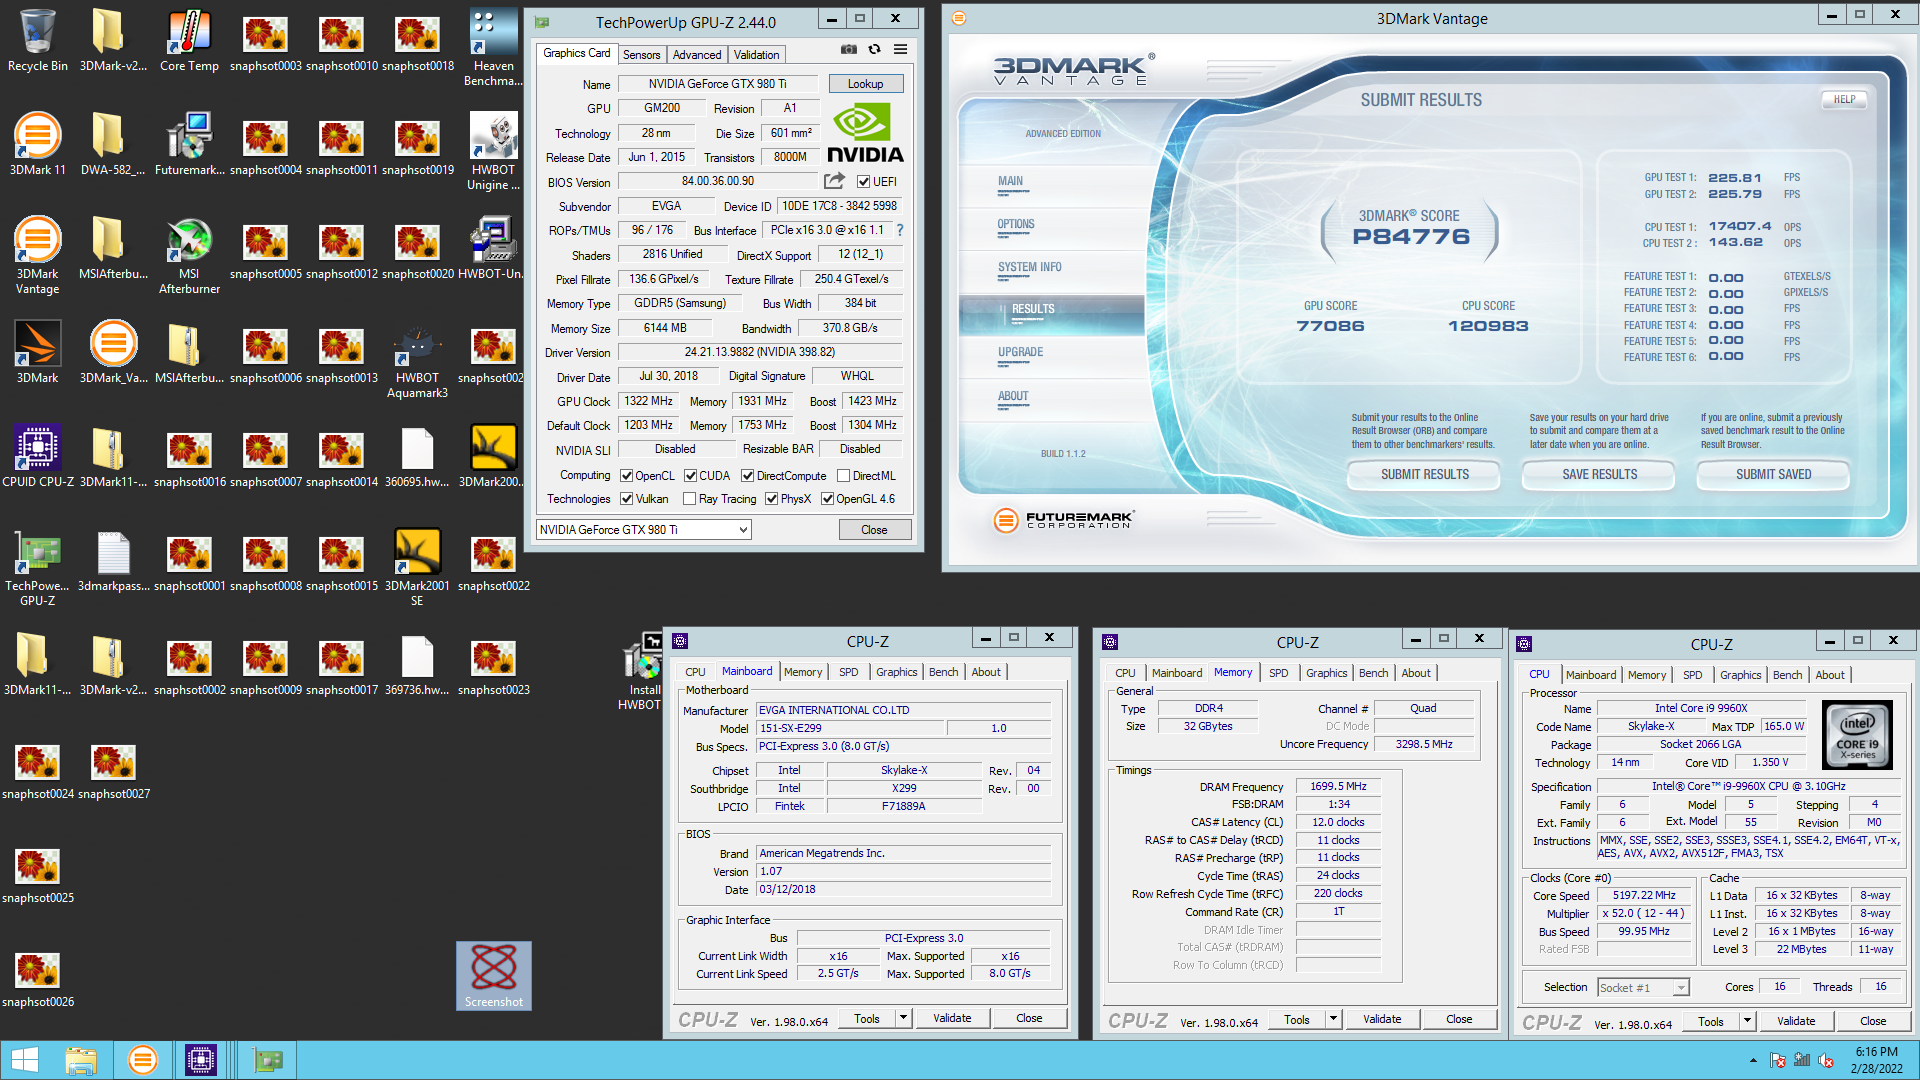
Task: Click GPU-Z refresh icon
Action: pos(874,49)
